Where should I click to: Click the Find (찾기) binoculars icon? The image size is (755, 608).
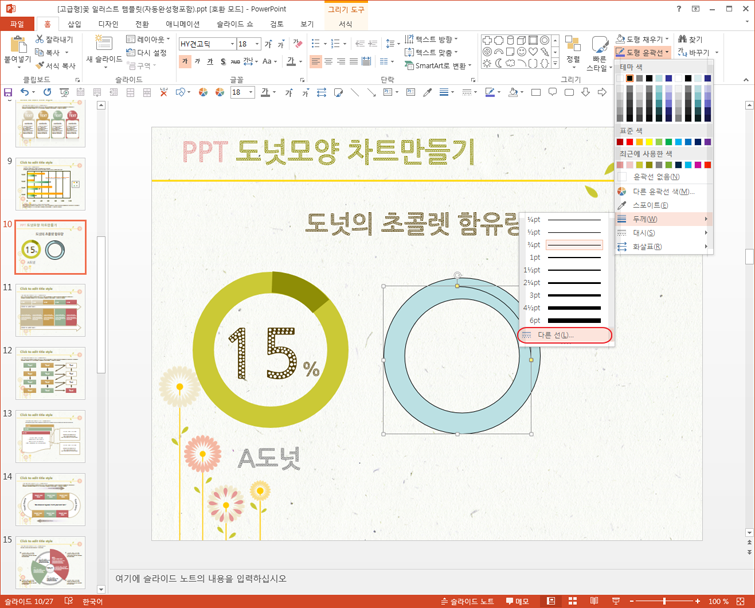[x=682, y=39]
